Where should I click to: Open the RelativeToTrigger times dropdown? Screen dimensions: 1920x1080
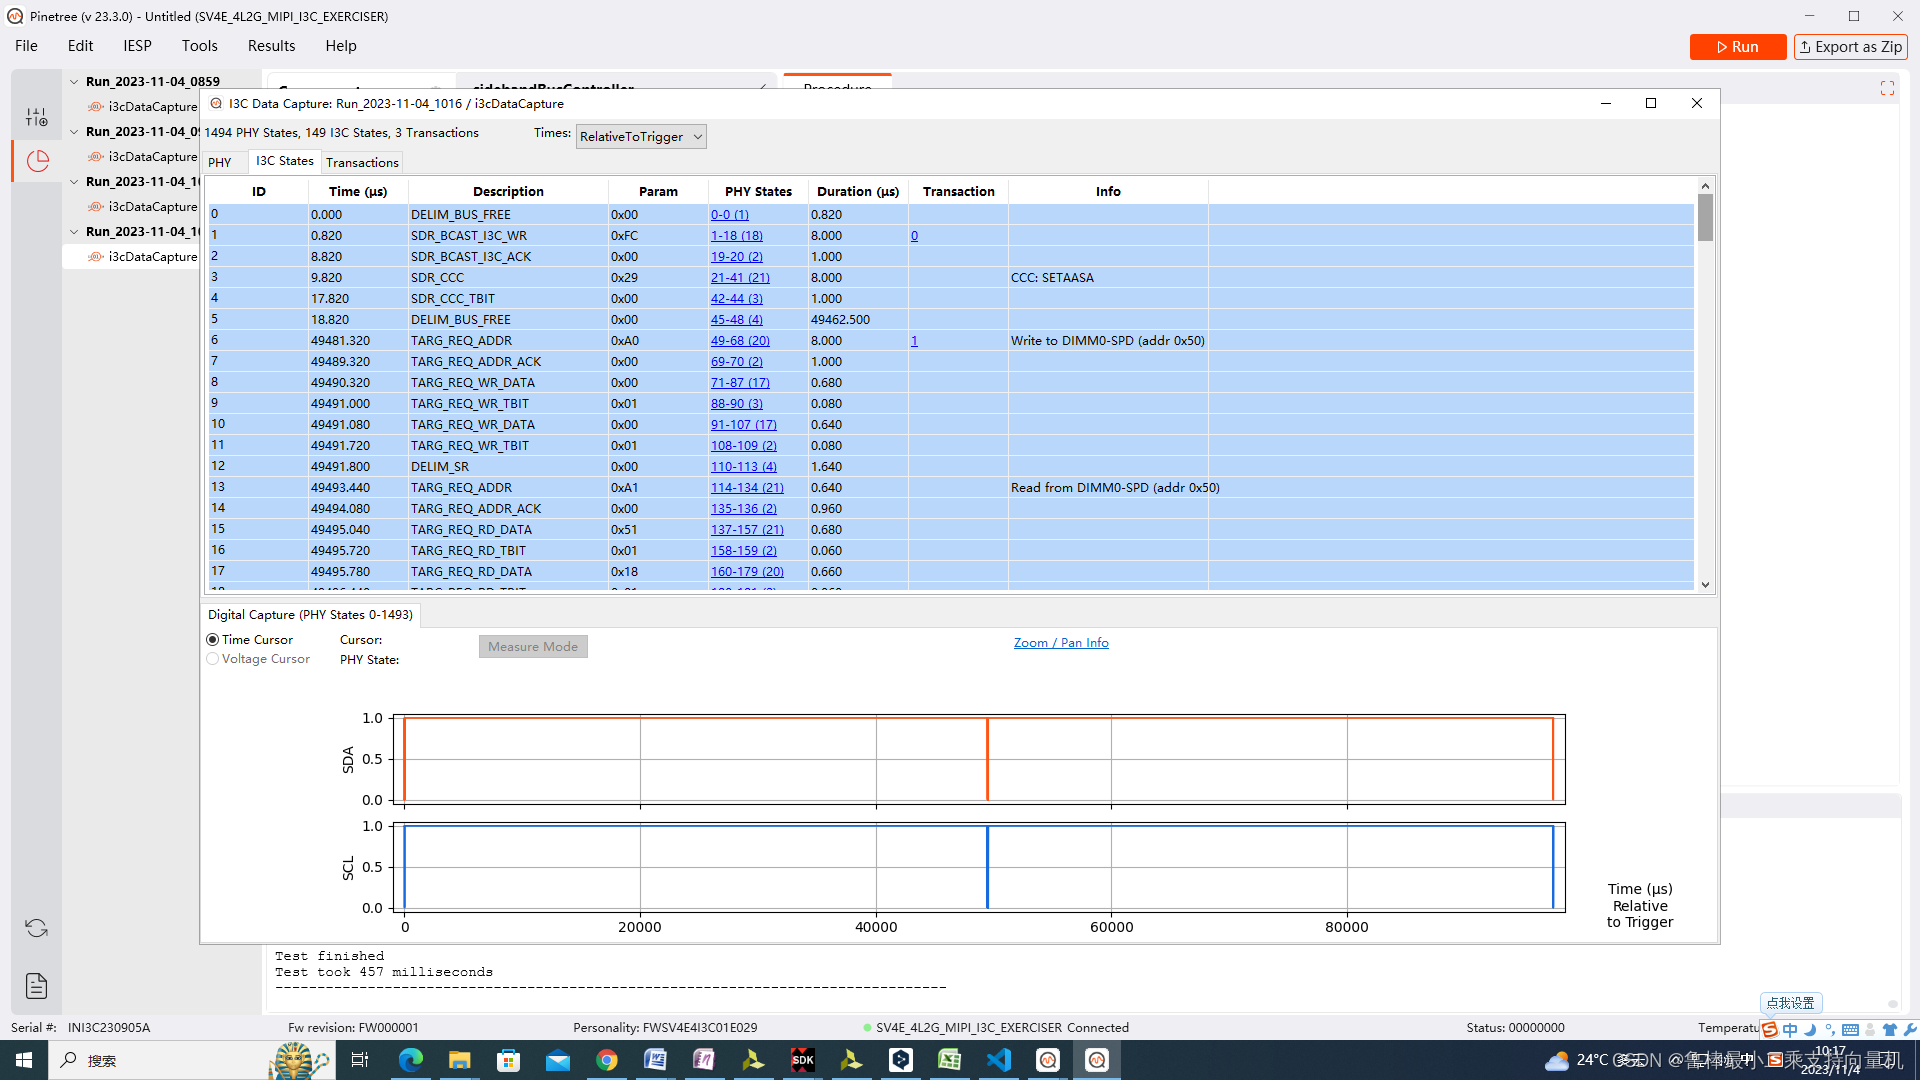(x=641, y=137)
